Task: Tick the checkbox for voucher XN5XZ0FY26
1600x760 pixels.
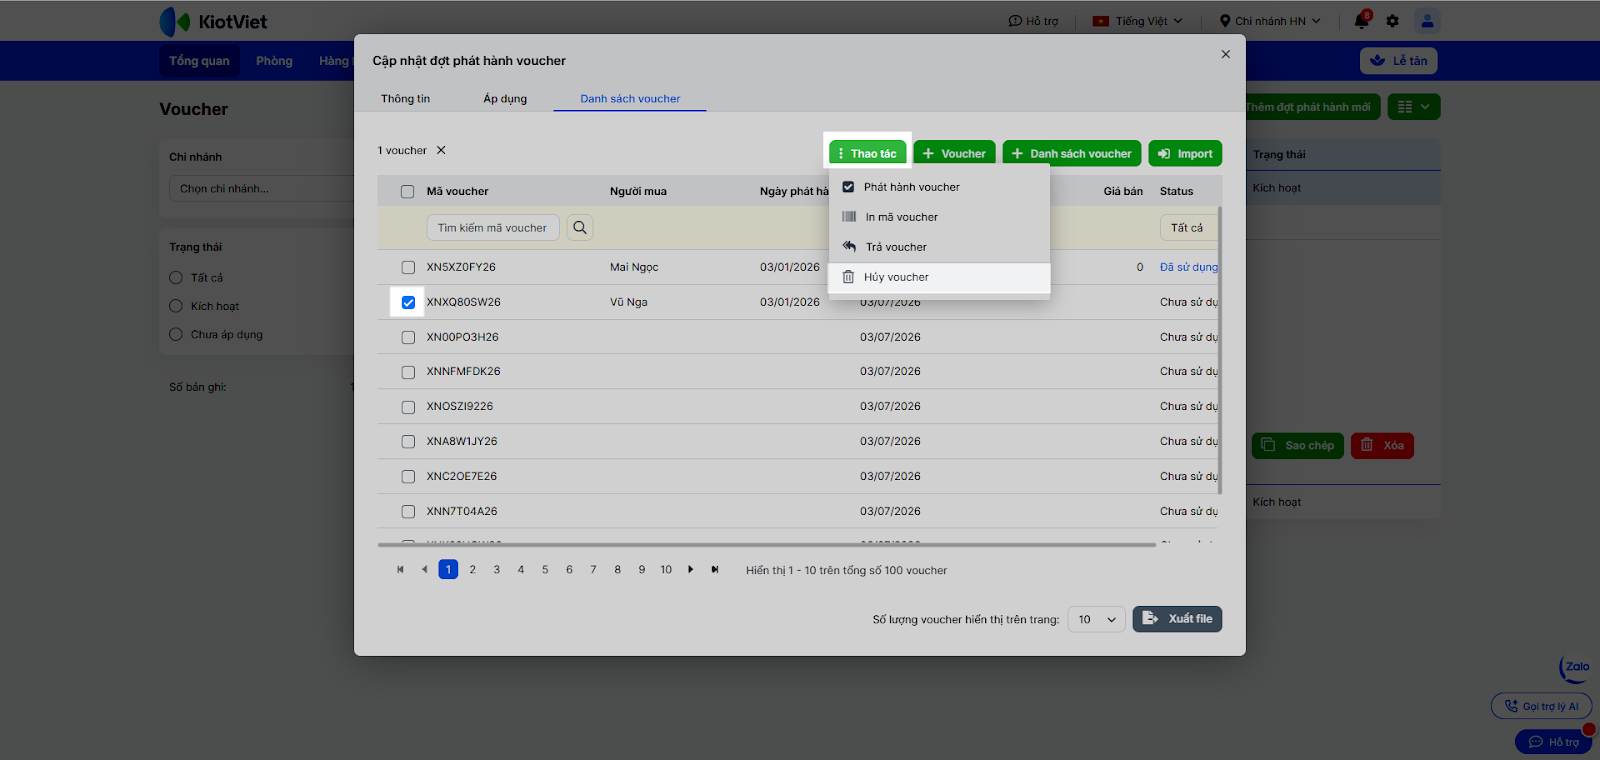Action: [x=408, y=268]
